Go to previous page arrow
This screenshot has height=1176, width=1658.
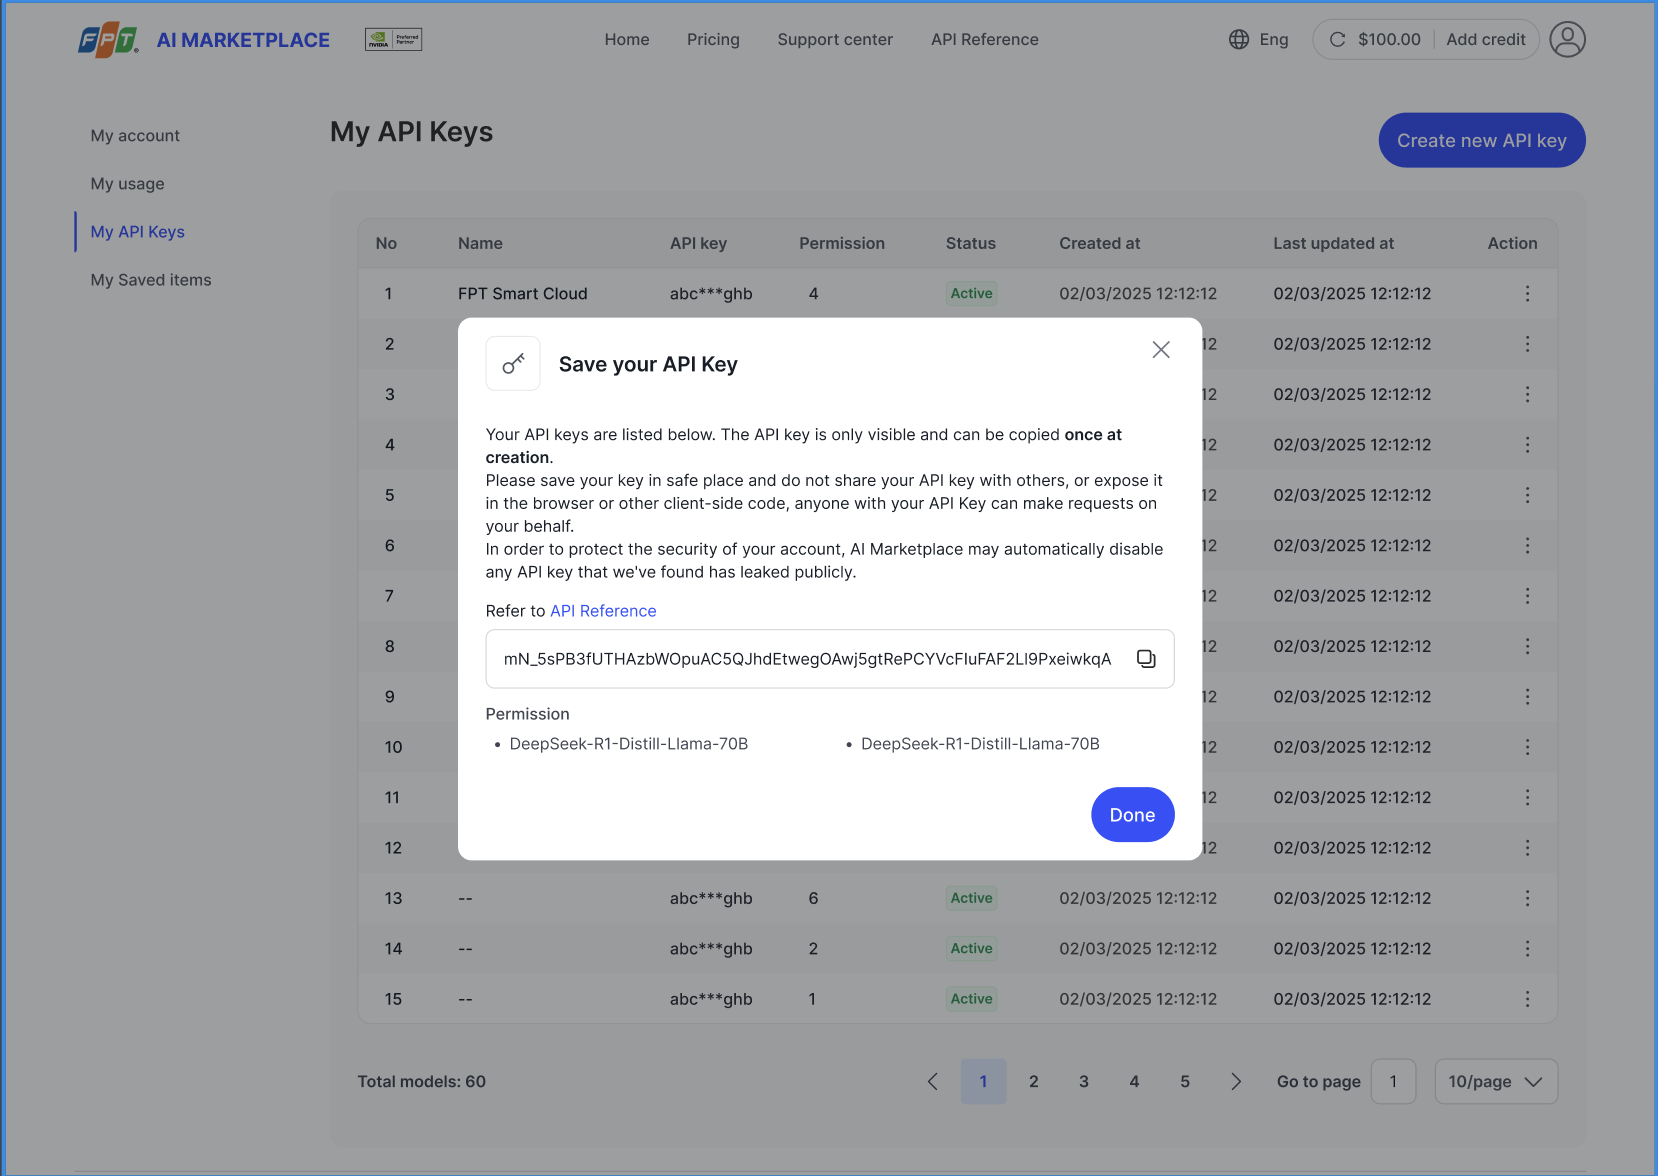pos(933,1082)
